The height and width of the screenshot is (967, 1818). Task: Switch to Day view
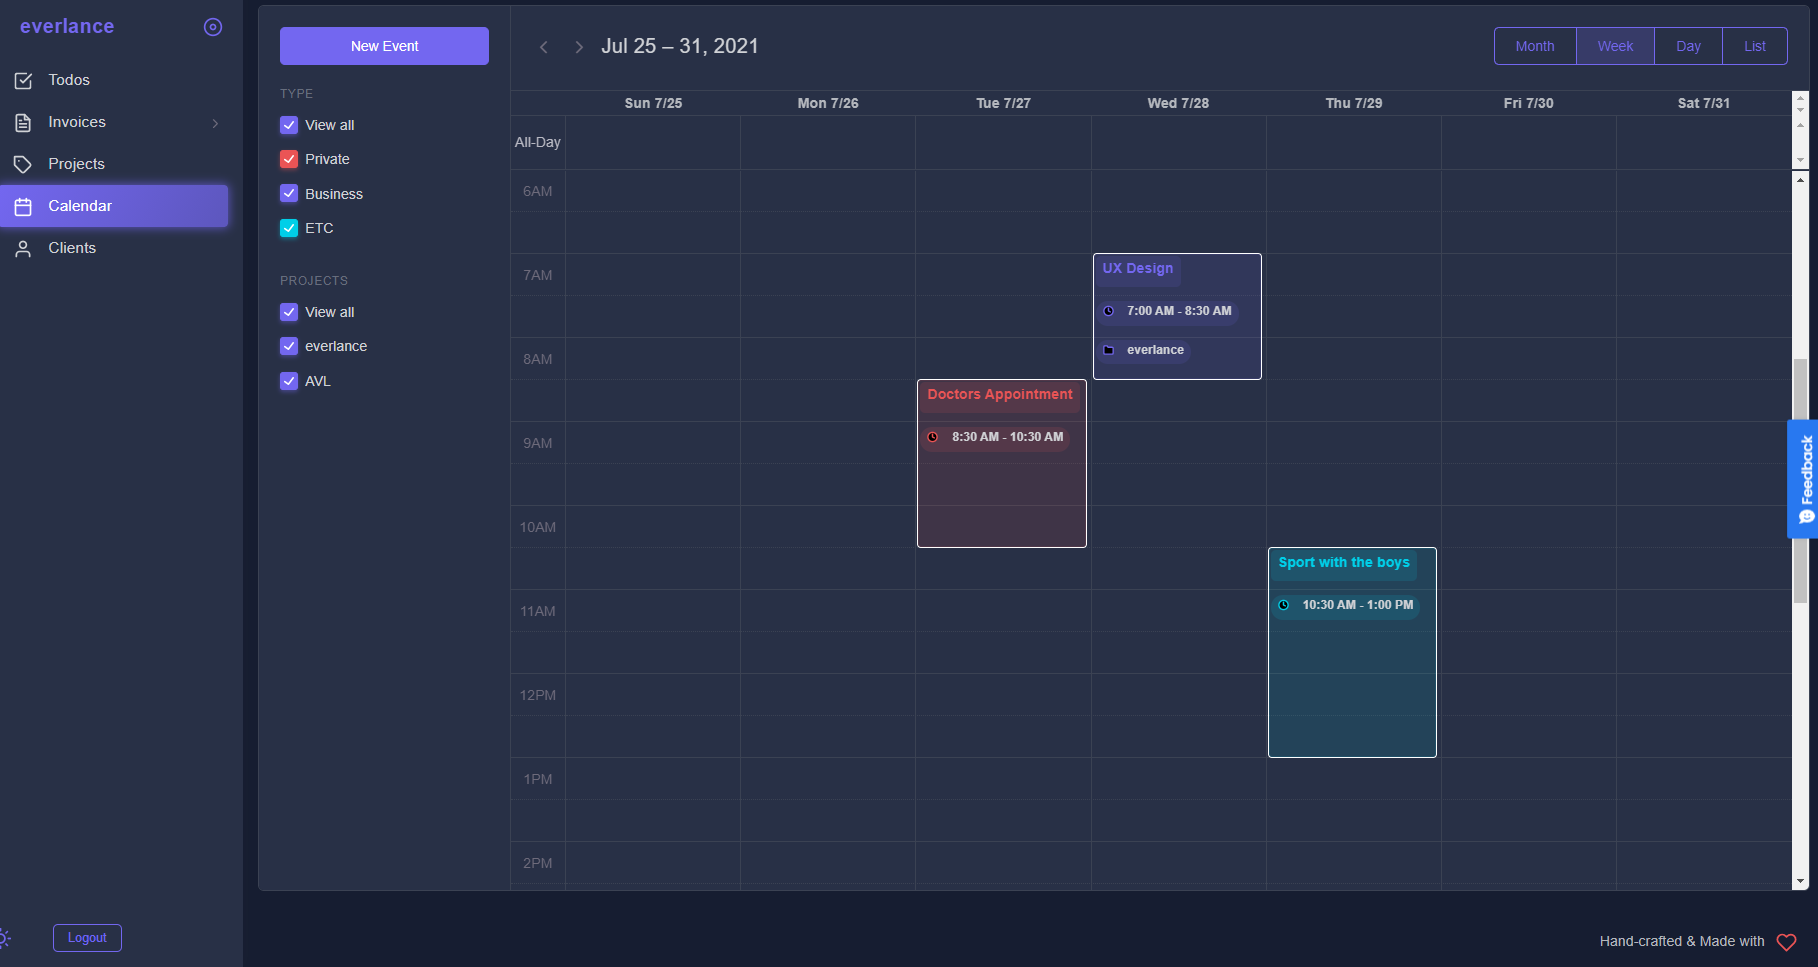[1688, 46]
